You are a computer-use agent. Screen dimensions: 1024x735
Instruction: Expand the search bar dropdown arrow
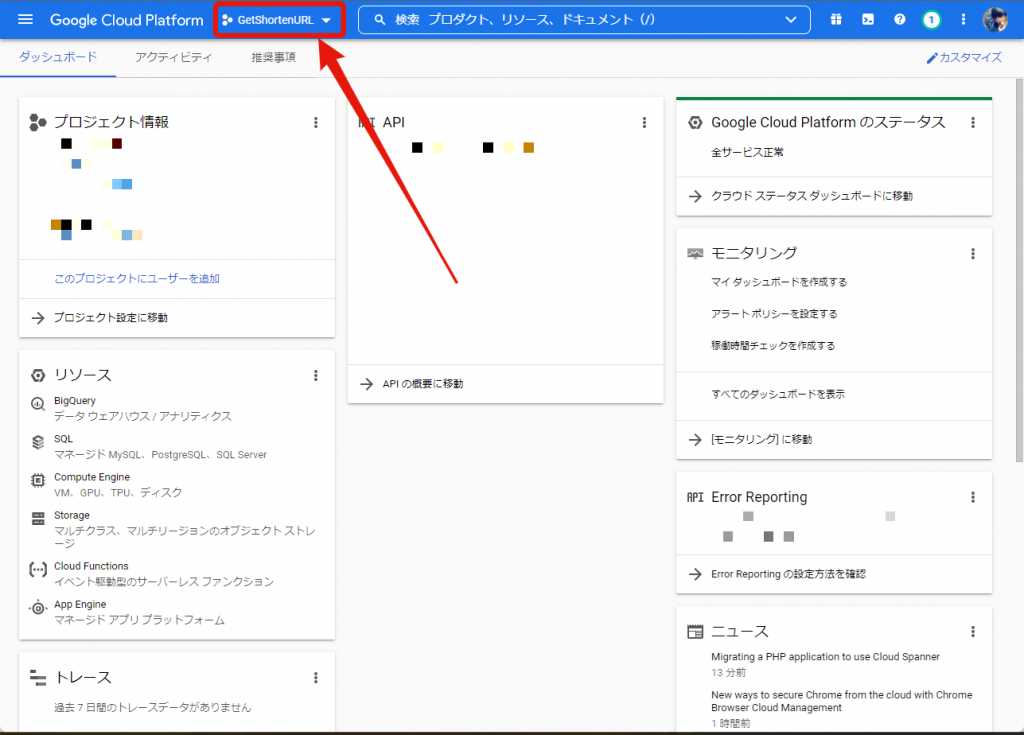click(791, 20)
